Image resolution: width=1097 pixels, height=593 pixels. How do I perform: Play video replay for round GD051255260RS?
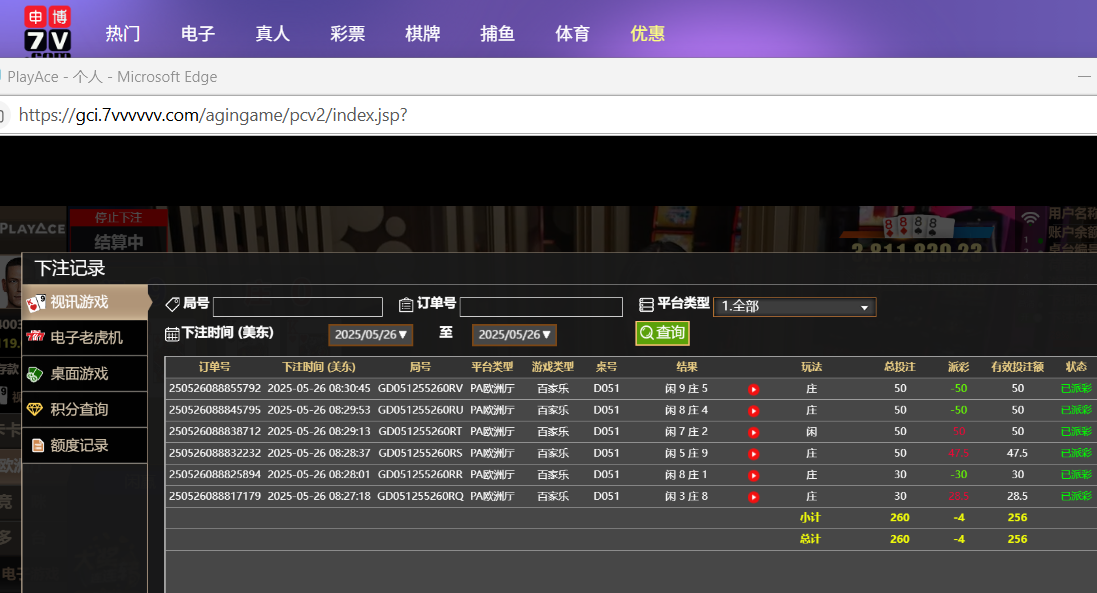pos(753,454)
